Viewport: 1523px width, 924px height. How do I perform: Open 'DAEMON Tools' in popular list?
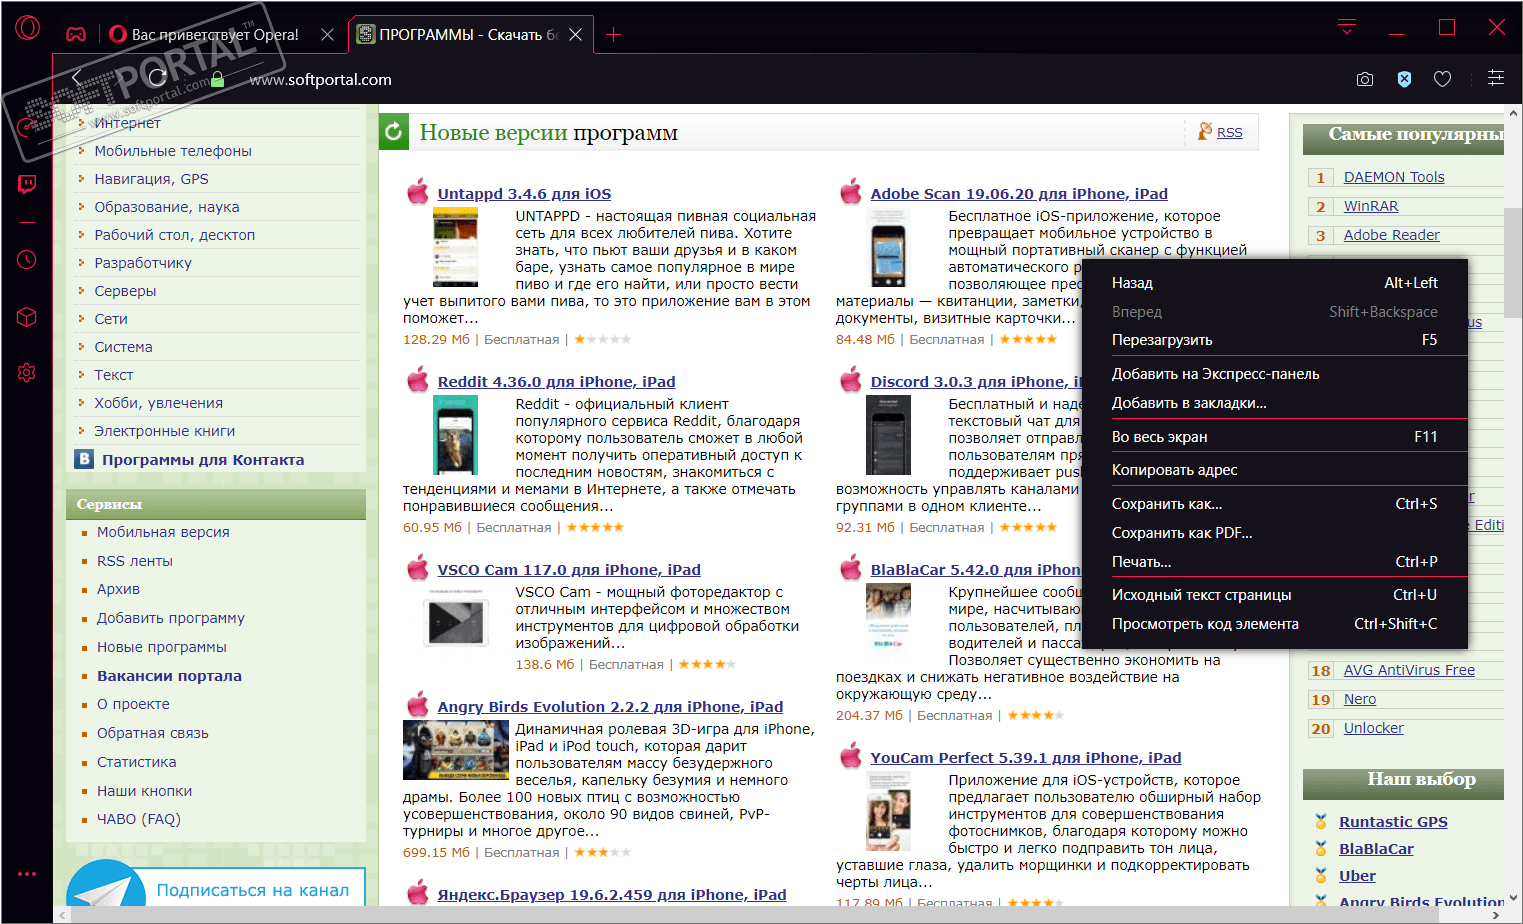(x=1394, y=177)
